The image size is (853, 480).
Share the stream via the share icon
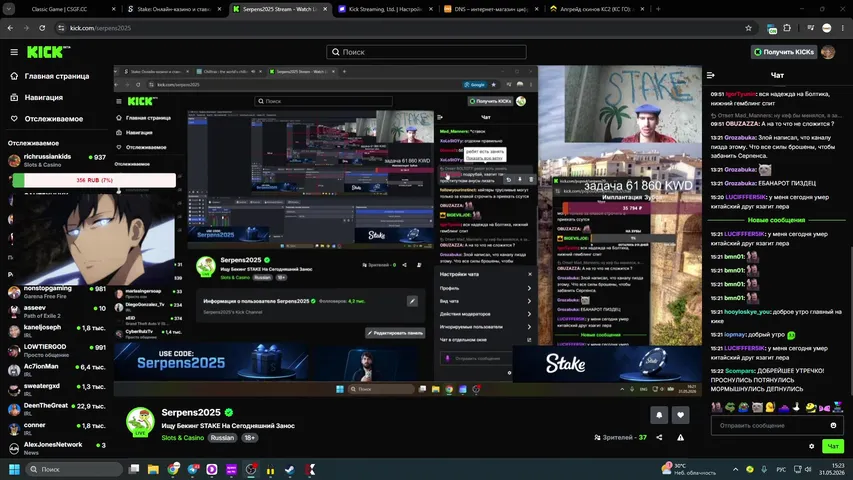(659, 438)
